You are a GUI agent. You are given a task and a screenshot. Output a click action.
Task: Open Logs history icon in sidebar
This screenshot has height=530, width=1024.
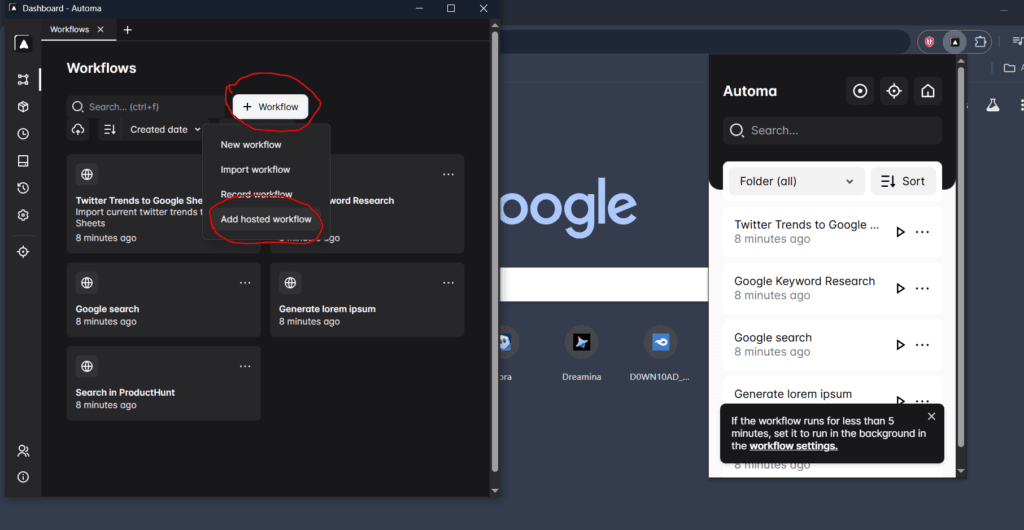point(23,188)
